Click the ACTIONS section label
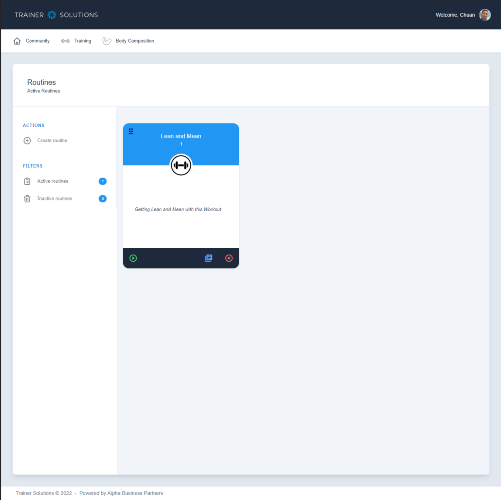This screenshot has height=500, width=501. click(x=33, y=125)
